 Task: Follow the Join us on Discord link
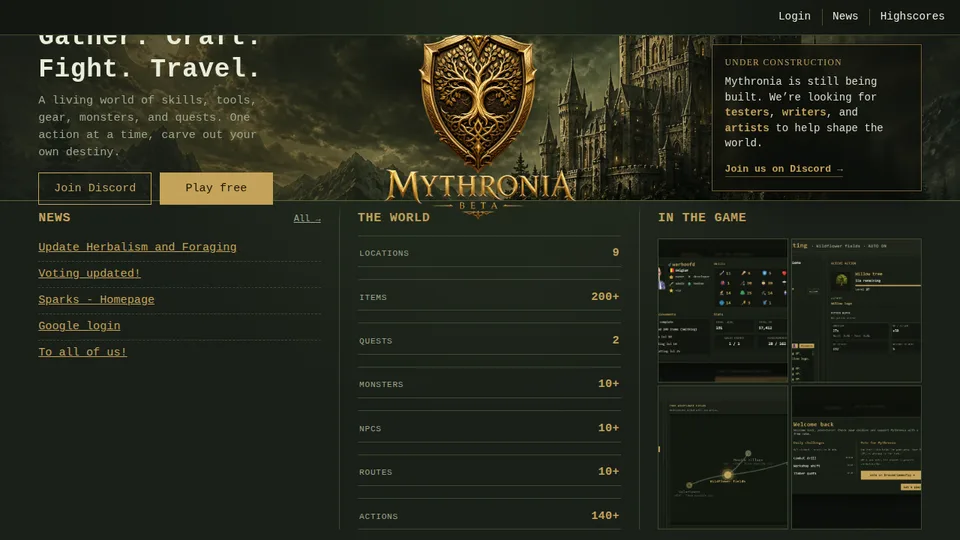point(784,169)
